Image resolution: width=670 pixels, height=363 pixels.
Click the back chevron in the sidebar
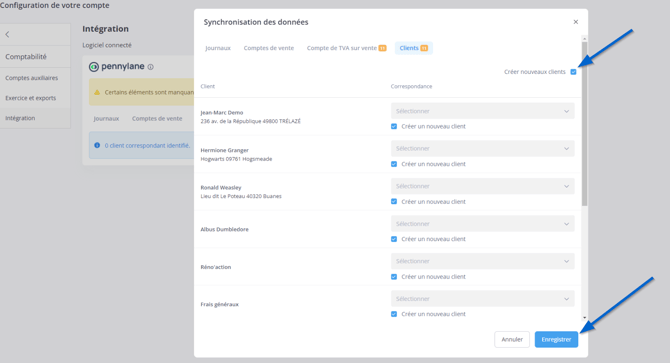[x=7, y=35]
